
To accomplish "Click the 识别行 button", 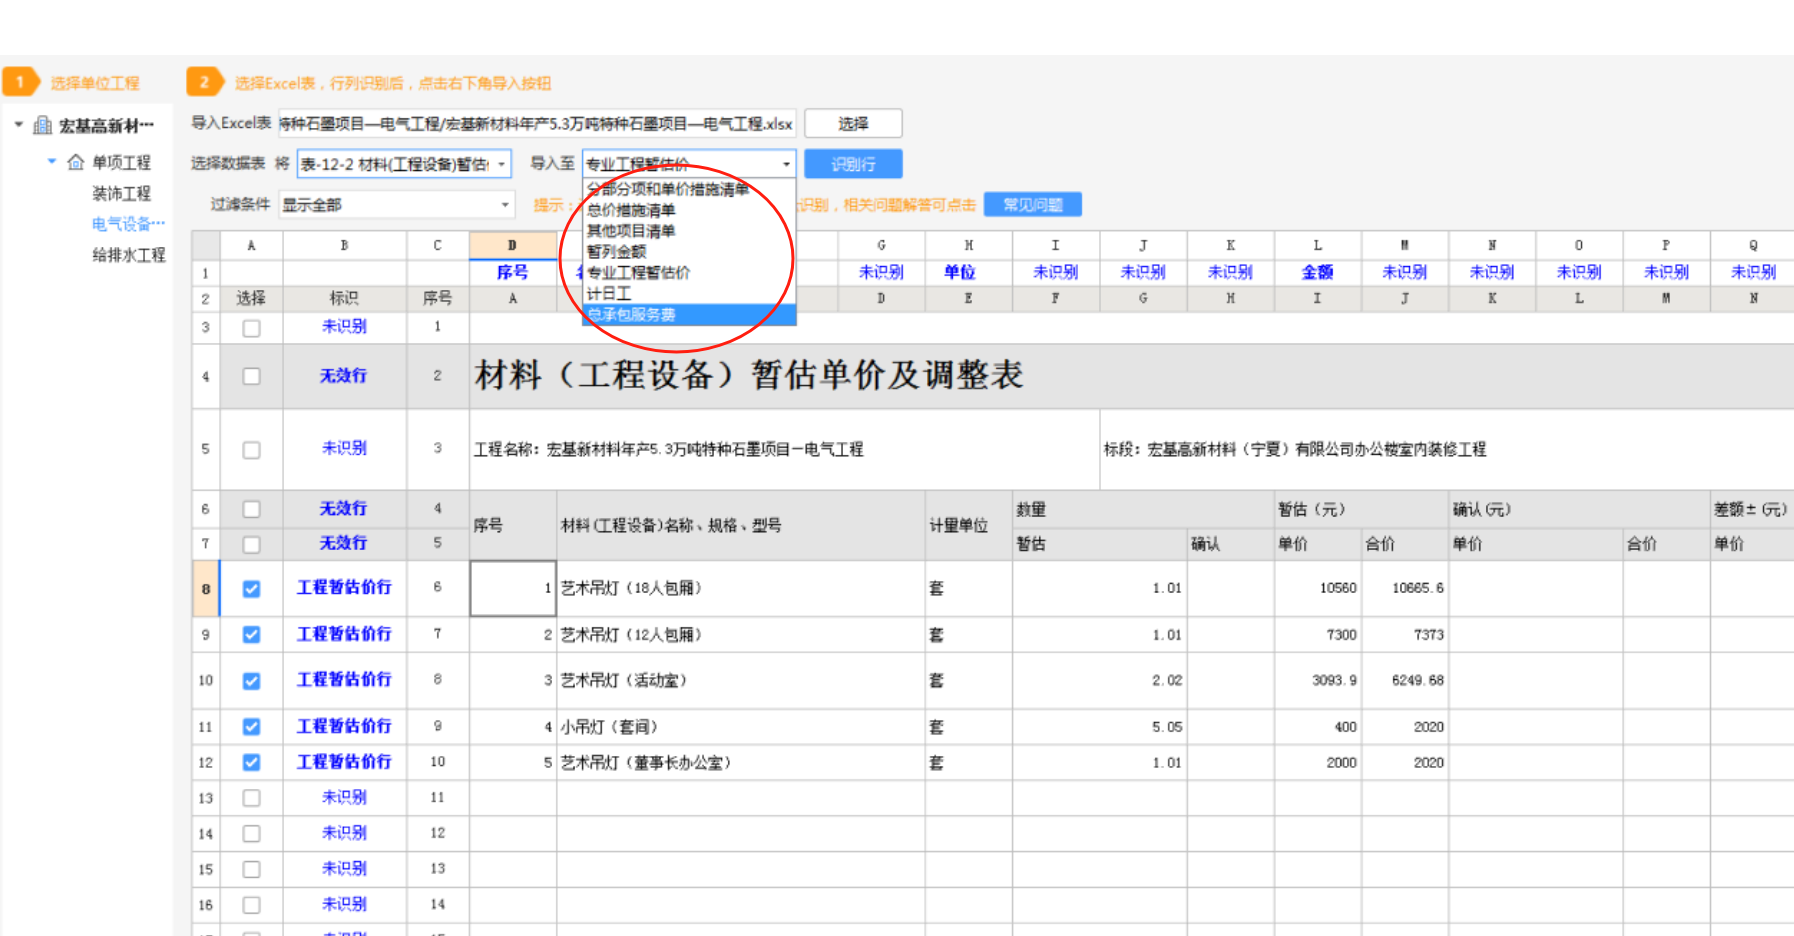I will pyautogui.click(x=853, y=164).
